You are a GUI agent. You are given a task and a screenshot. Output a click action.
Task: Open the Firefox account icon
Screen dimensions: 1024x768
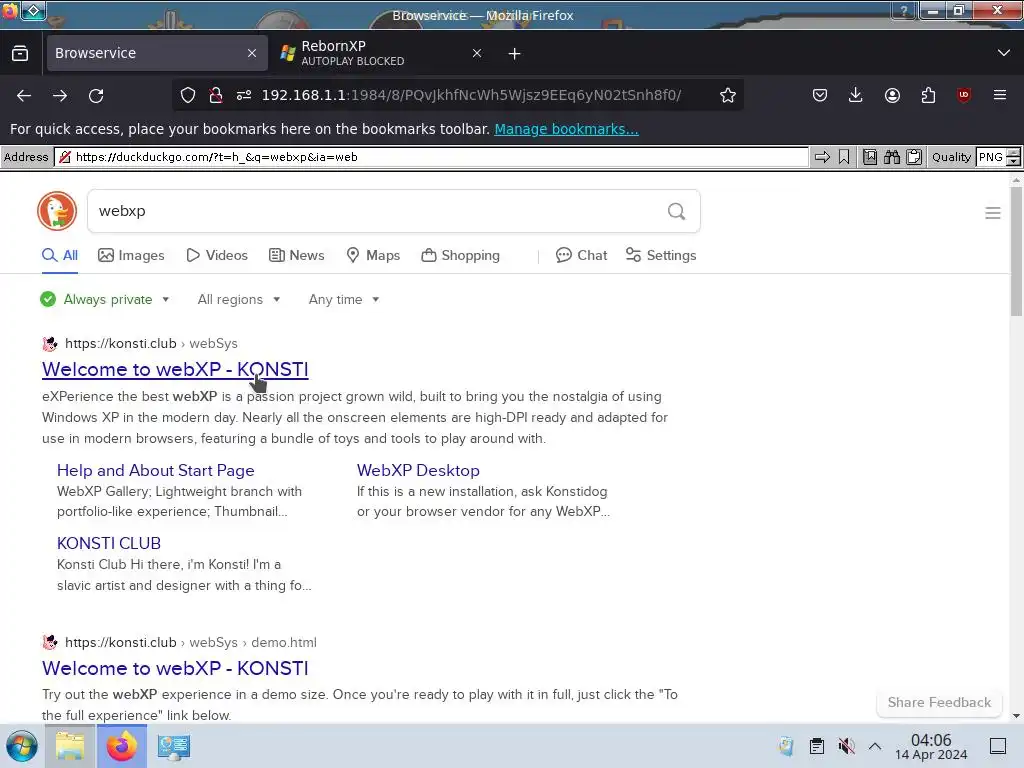point(892,95)
